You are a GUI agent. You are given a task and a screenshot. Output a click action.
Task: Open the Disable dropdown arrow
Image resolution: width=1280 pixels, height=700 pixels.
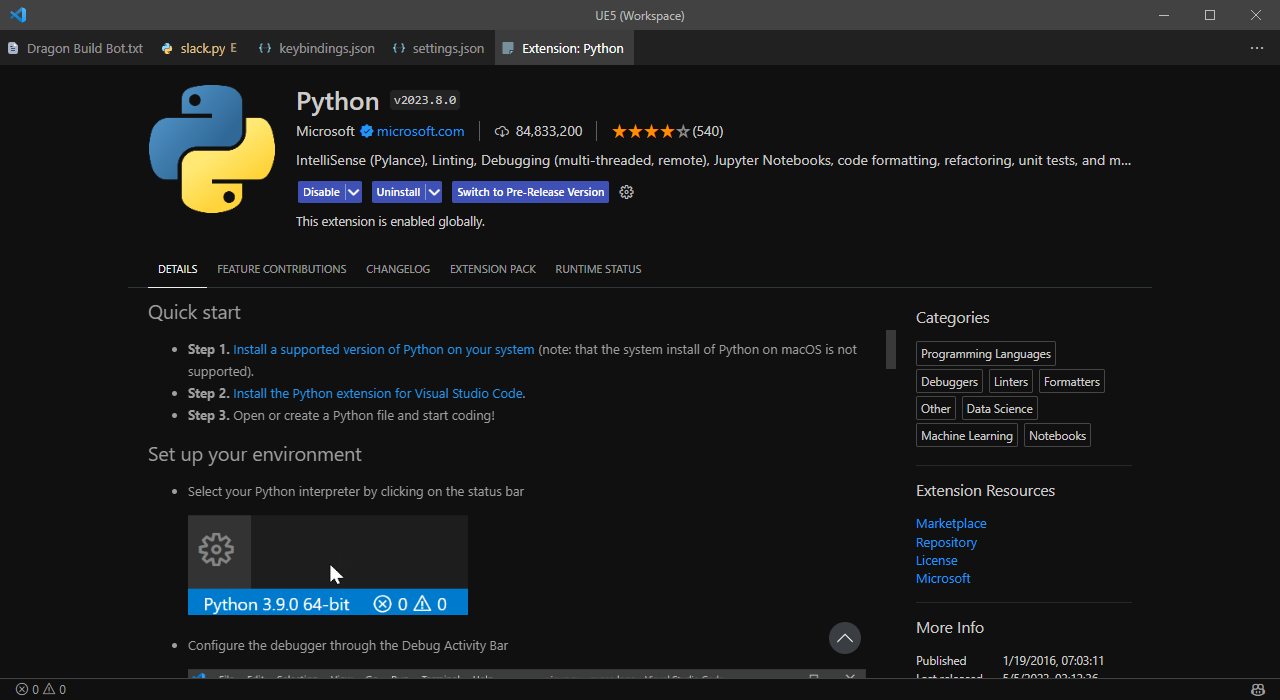352,192
